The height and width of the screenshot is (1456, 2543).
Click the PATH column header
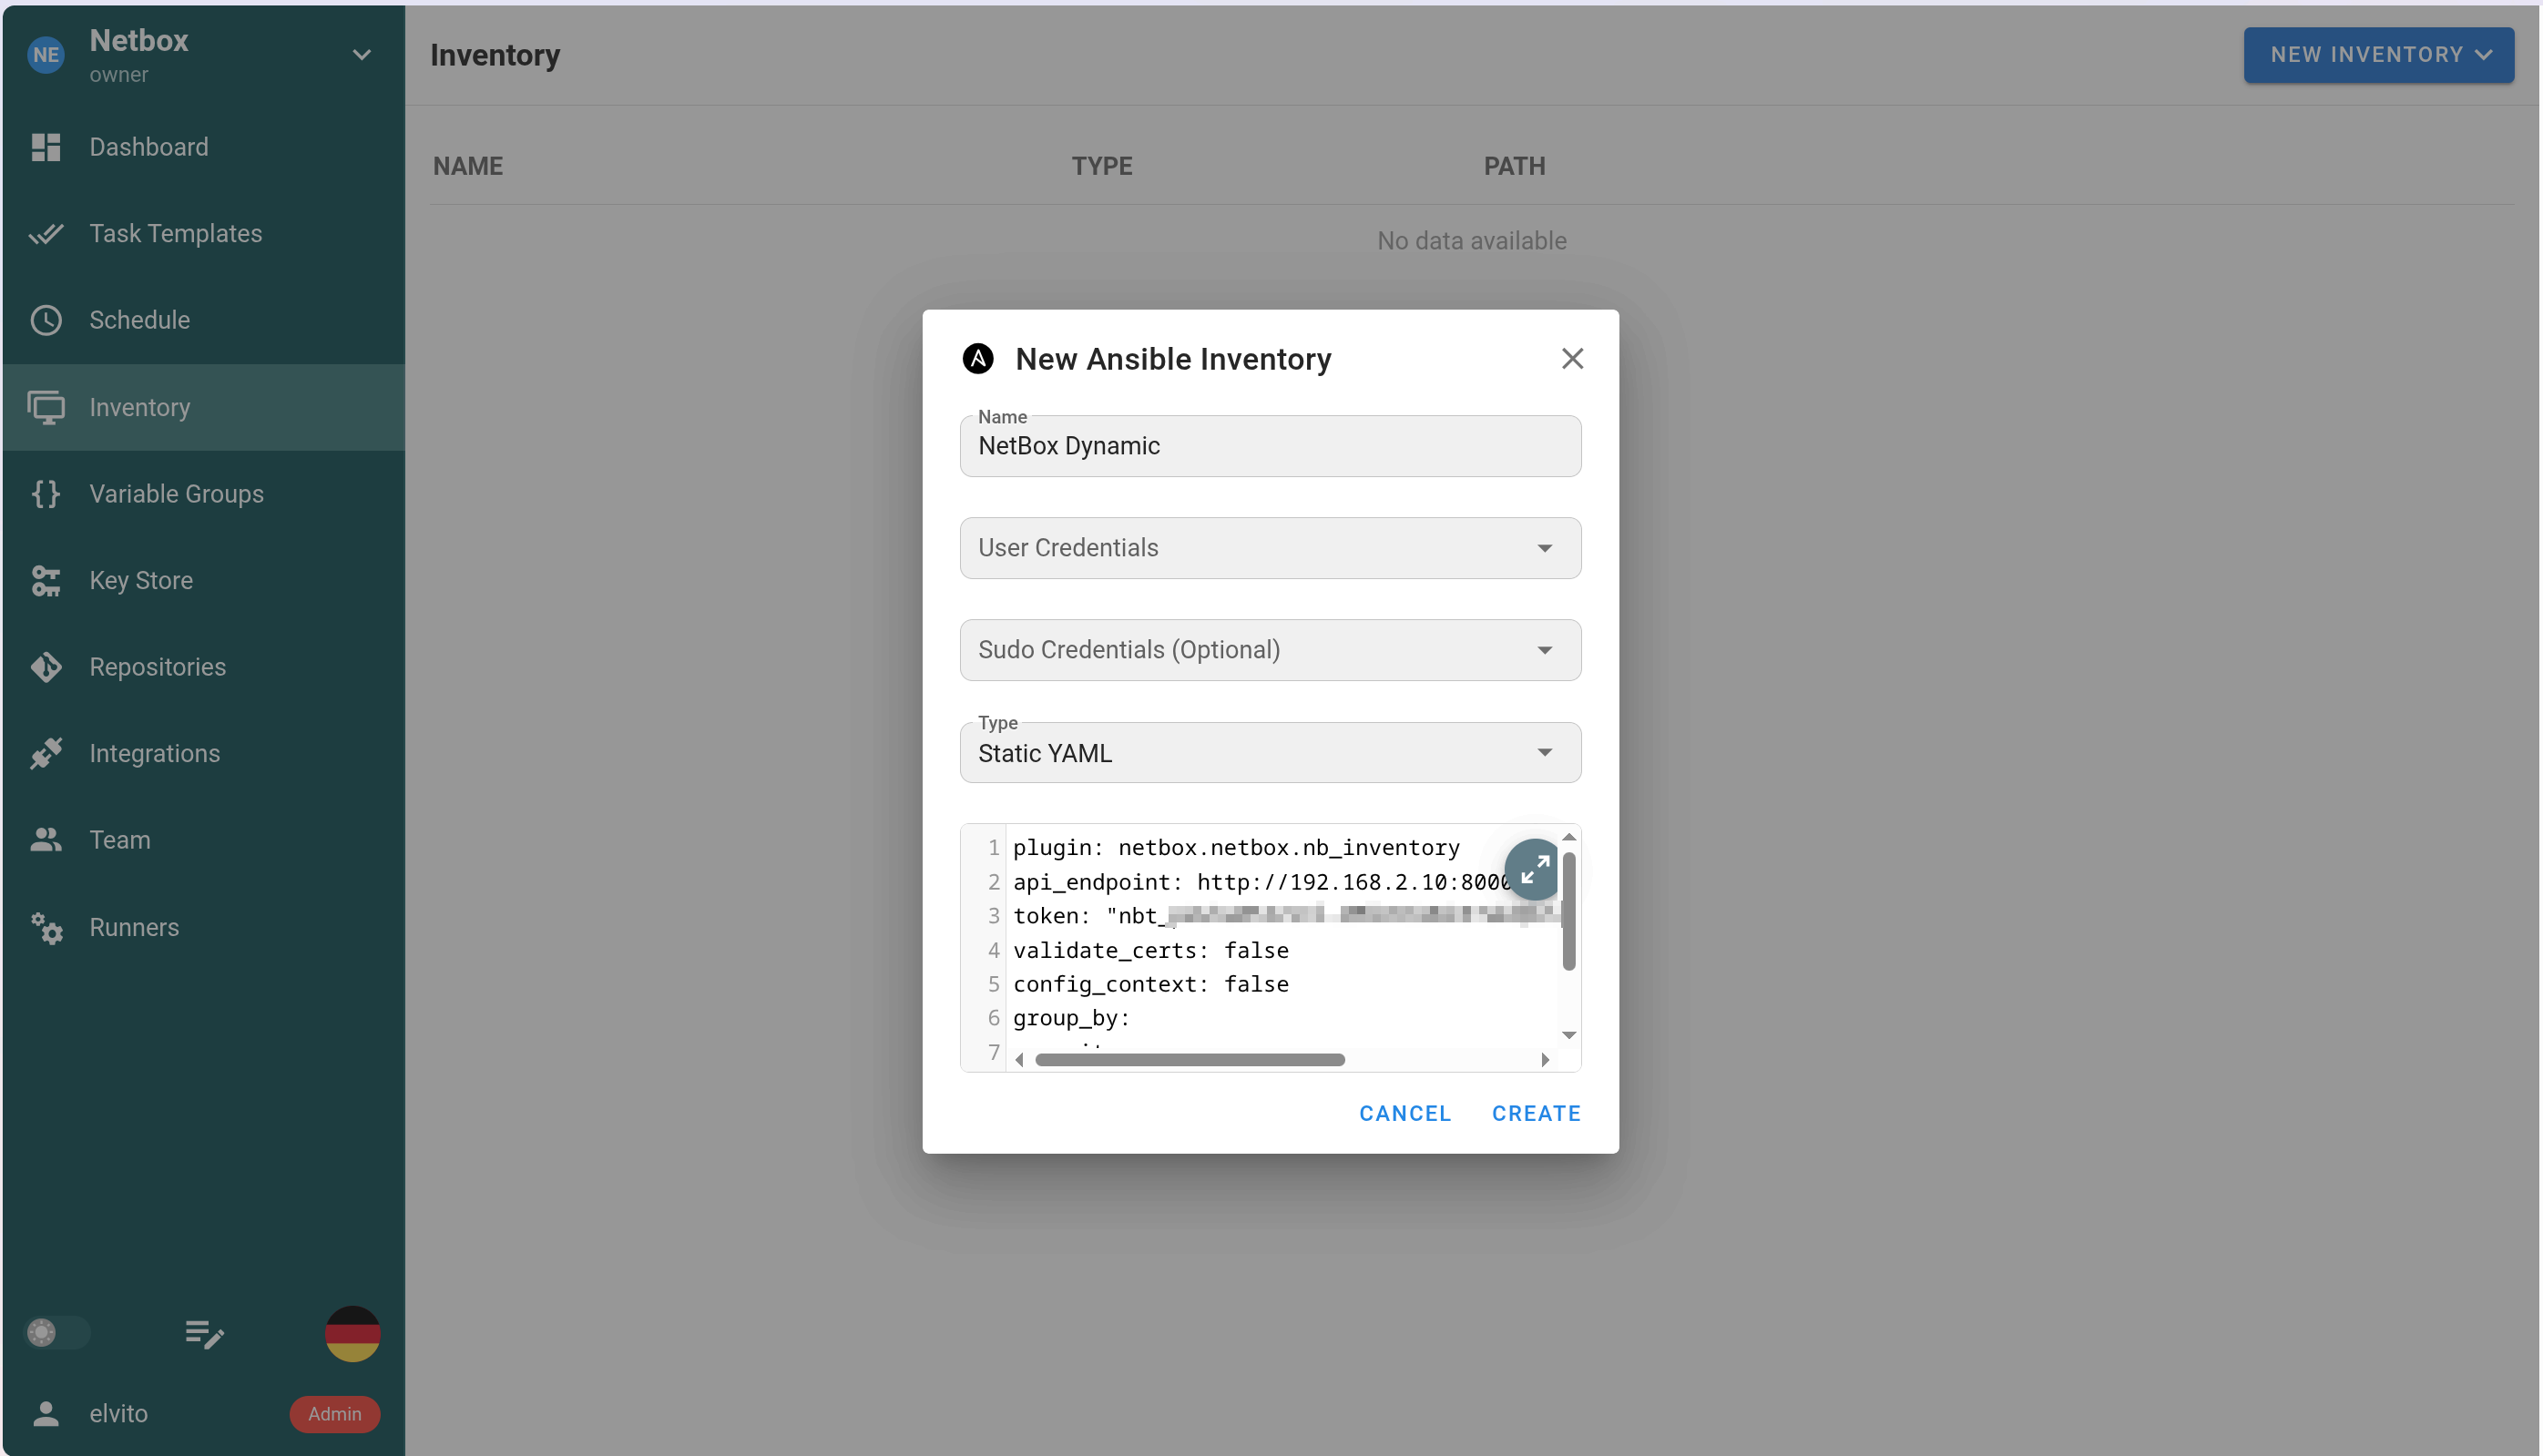tap(1514, 166)
